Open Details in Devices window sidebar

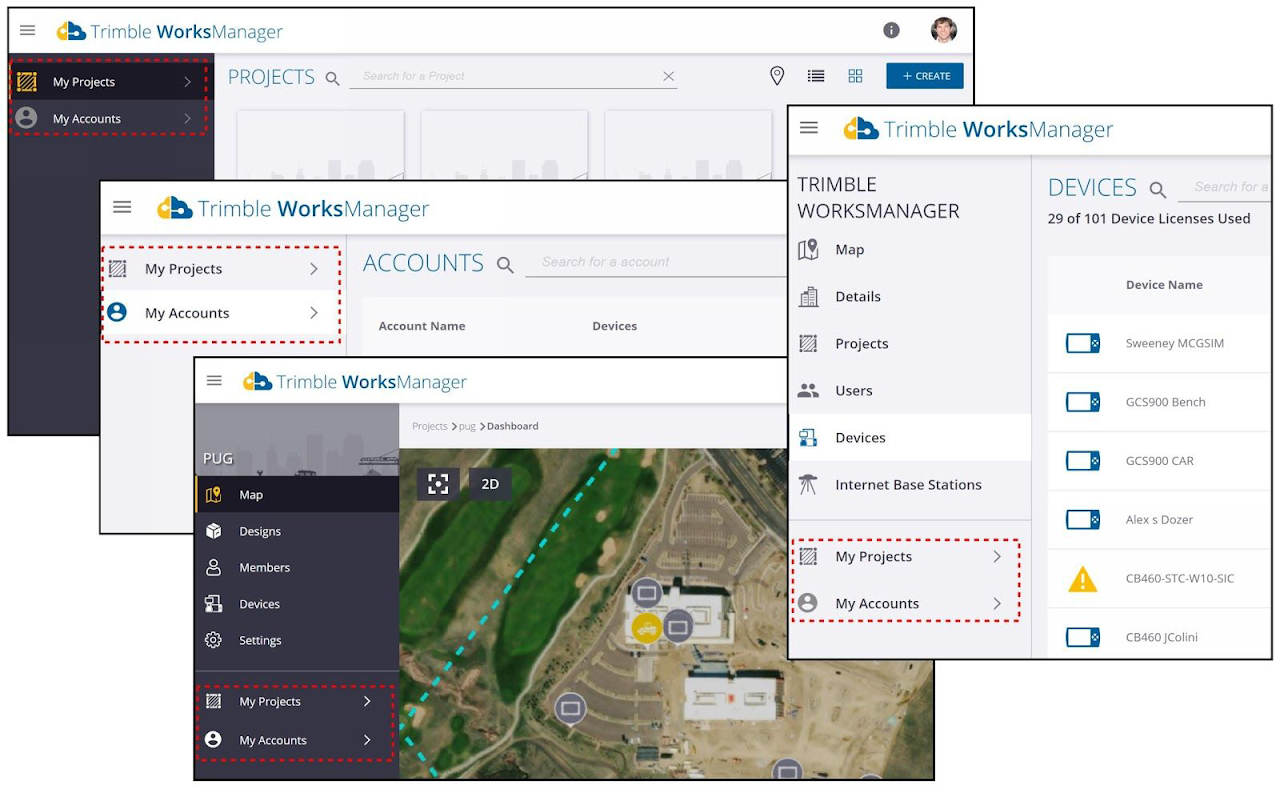909,297
